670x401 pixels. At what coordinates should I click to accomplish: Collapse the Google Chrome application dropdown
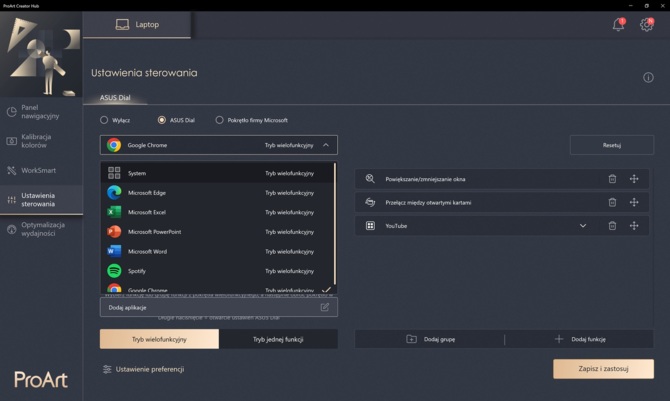(x=326, y=145)
